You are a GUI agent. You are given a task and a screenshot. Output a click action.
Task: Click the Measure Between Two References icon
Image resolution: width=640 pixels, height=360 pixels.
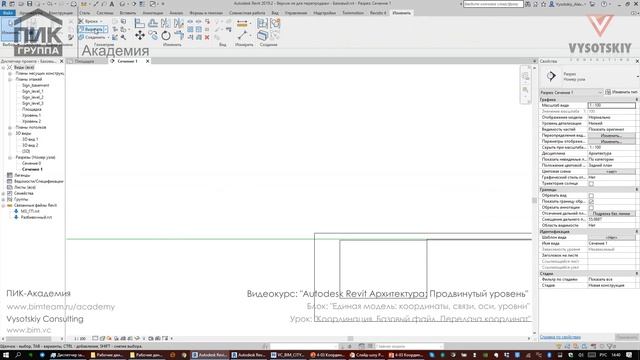coord(242,36)
